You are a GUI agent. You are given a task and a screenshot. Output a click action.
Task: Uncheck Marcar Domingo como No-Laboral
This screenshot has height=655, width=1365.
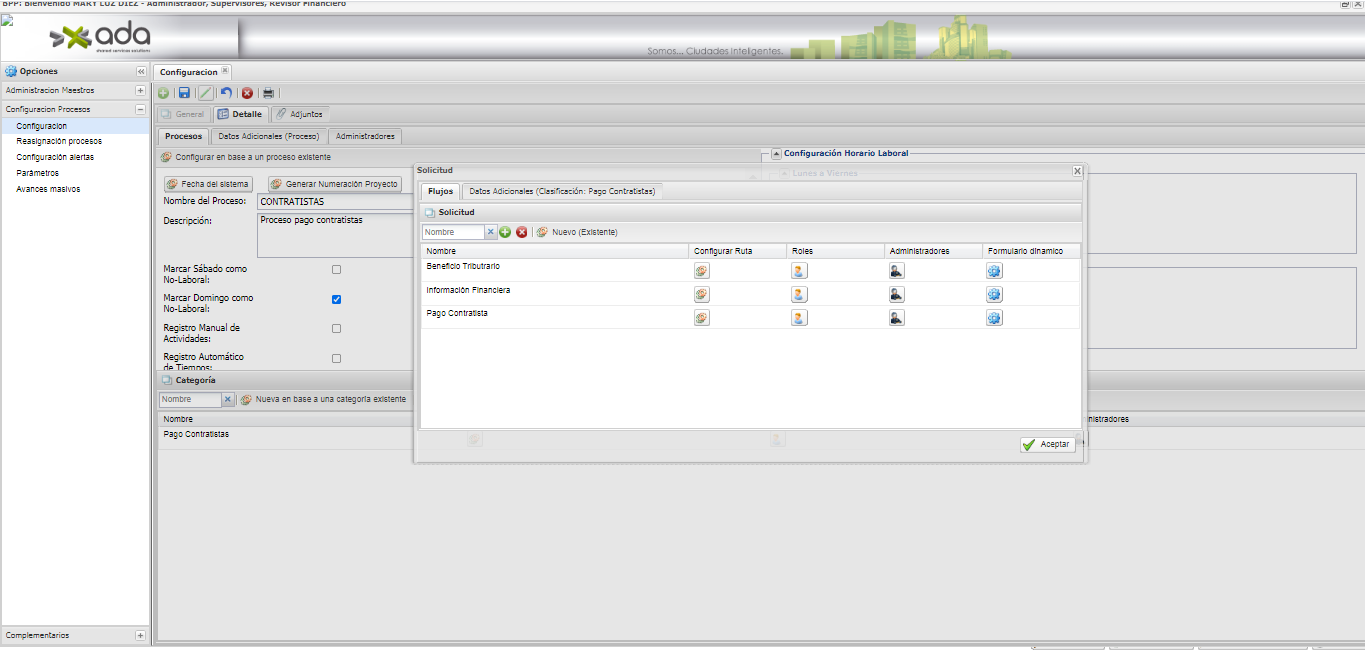(x=336, y=299)
